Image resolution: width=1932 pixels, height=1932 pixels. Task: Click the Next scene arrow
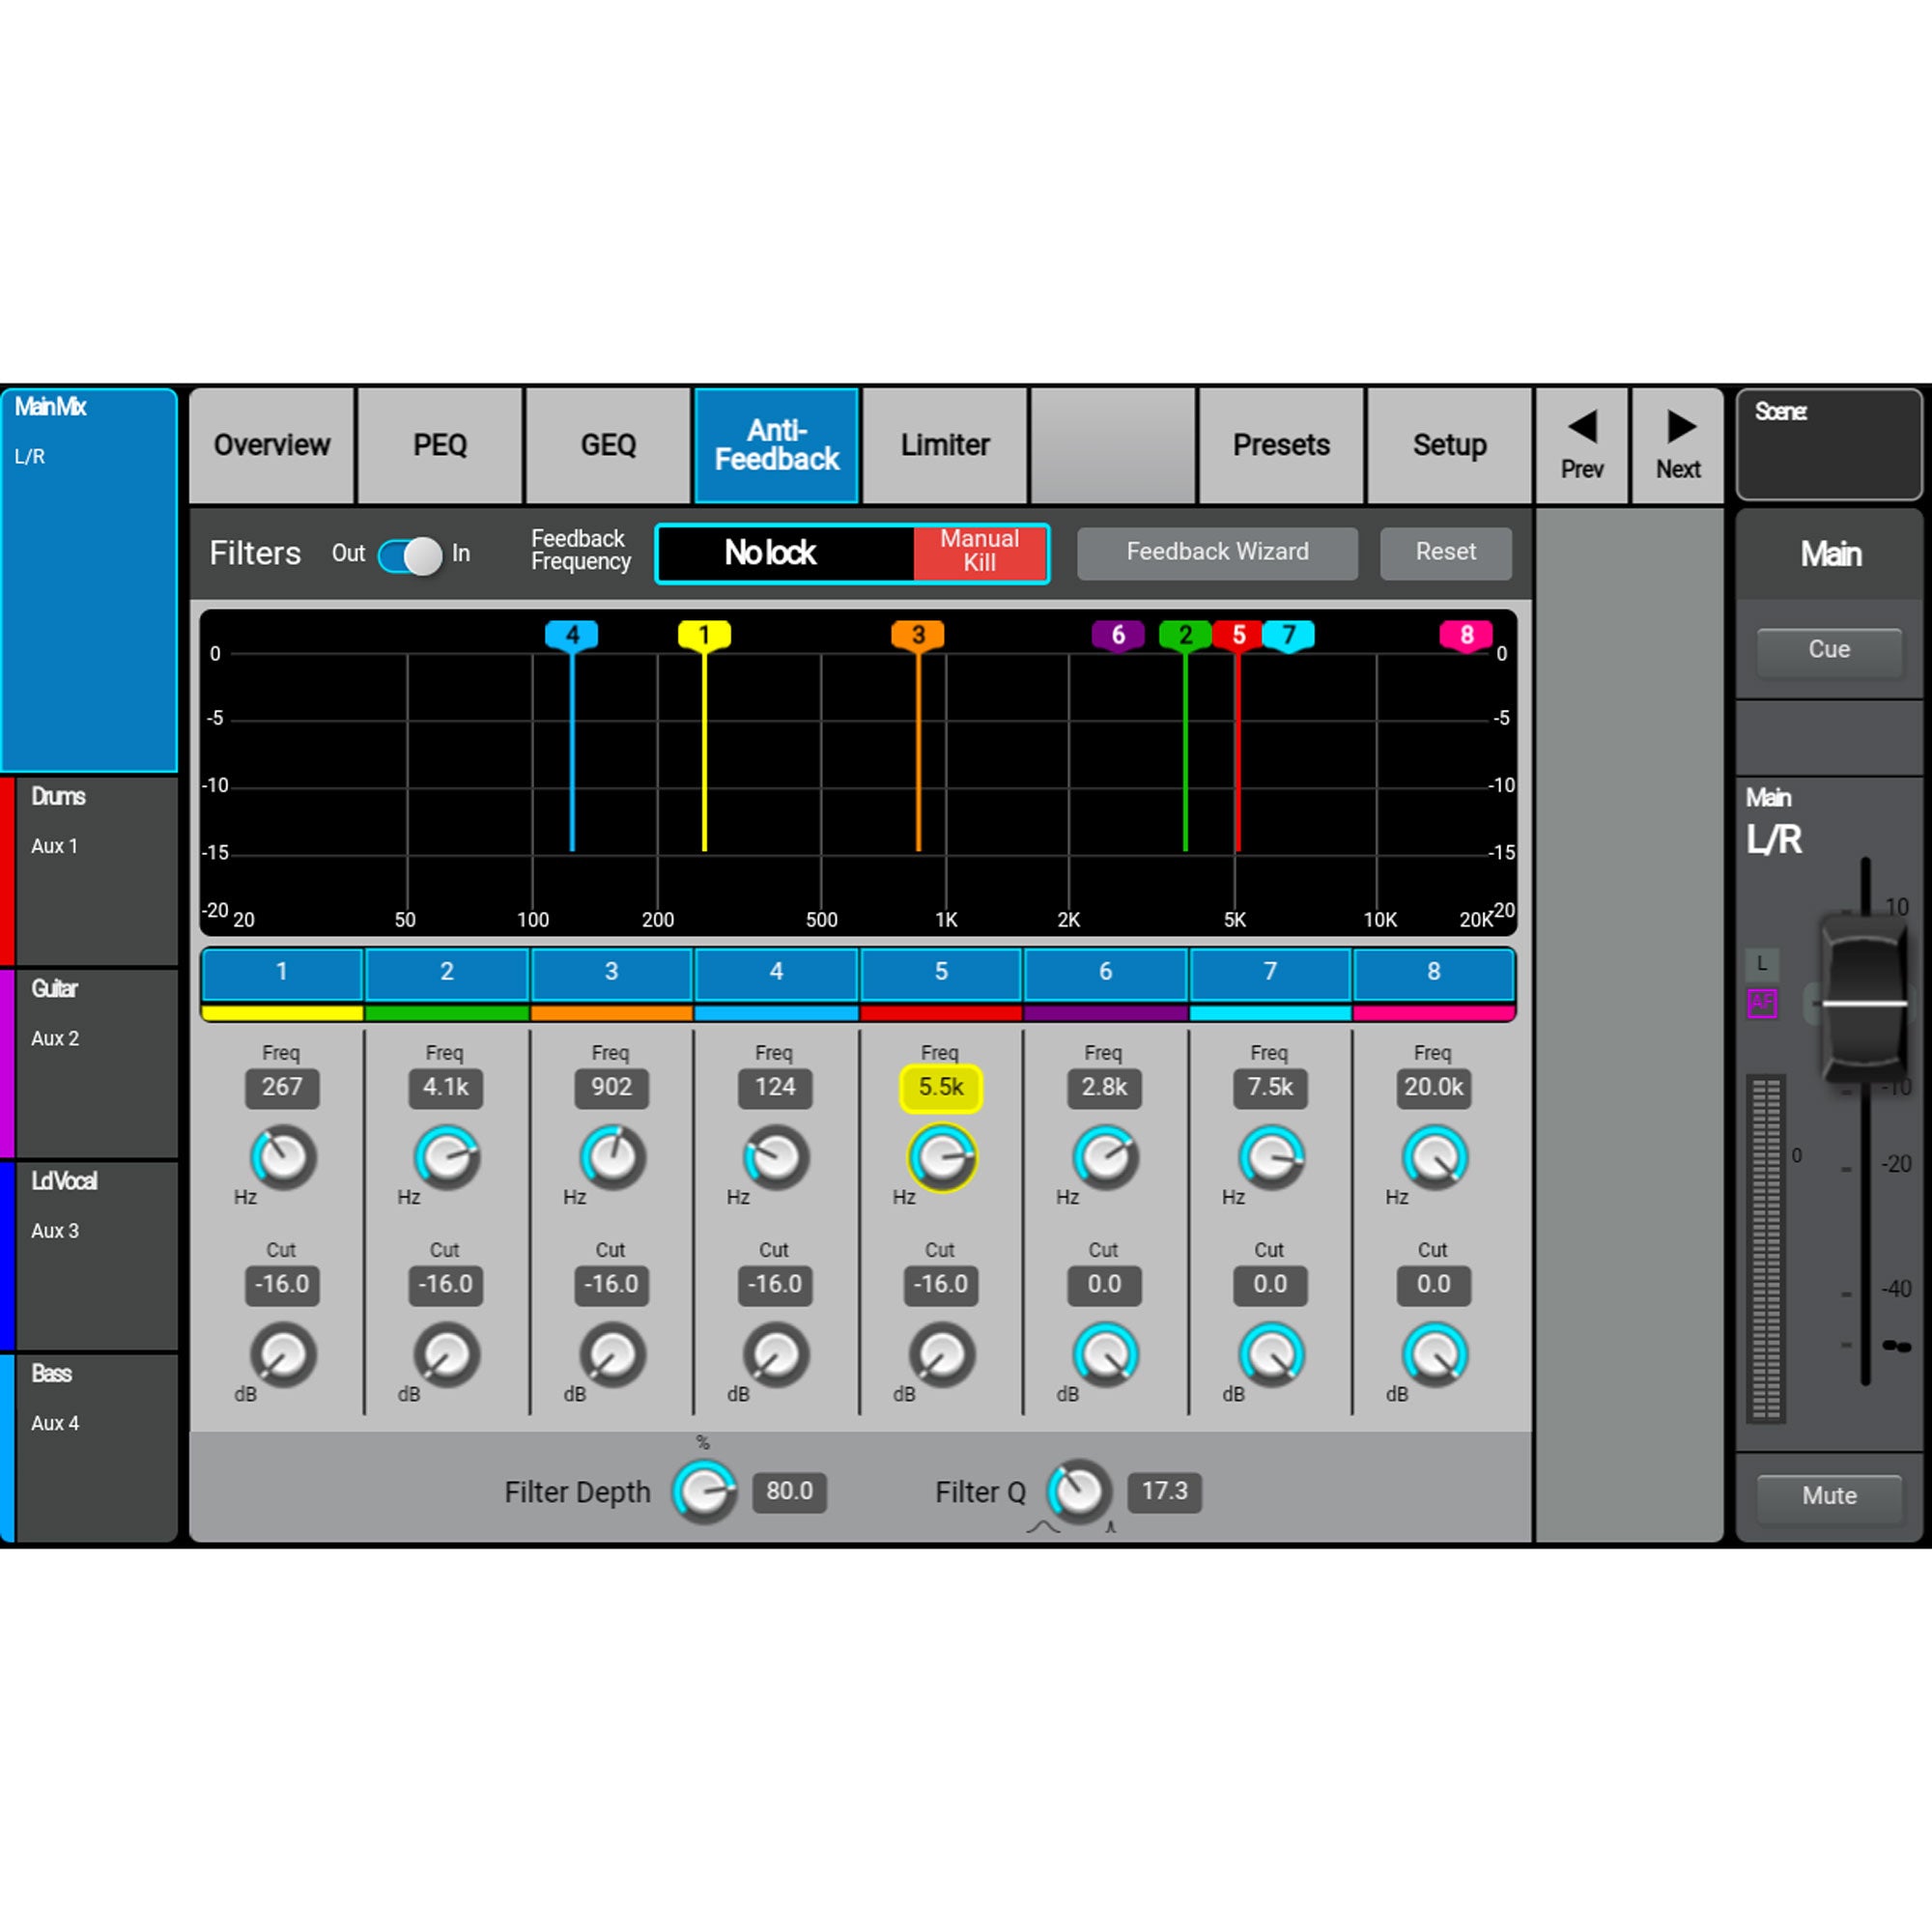click(1677, 445)
